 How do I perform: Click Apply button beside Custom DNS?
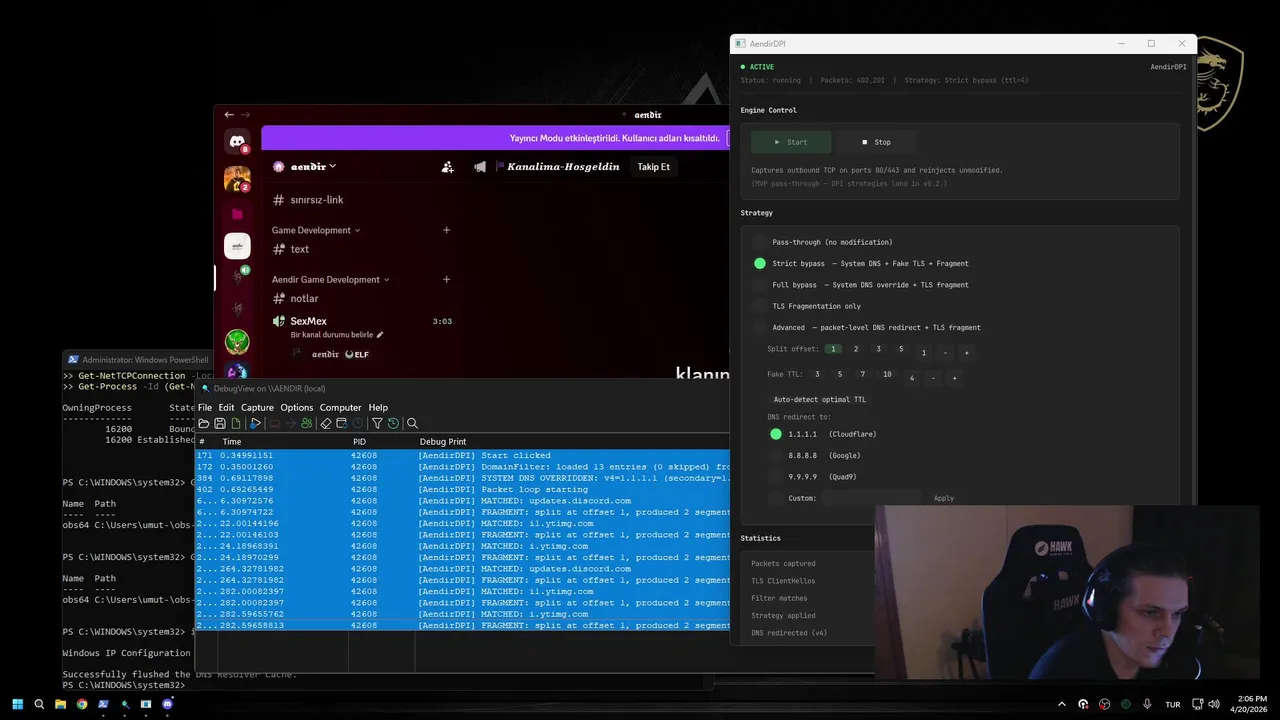click(x=944, y=498)
